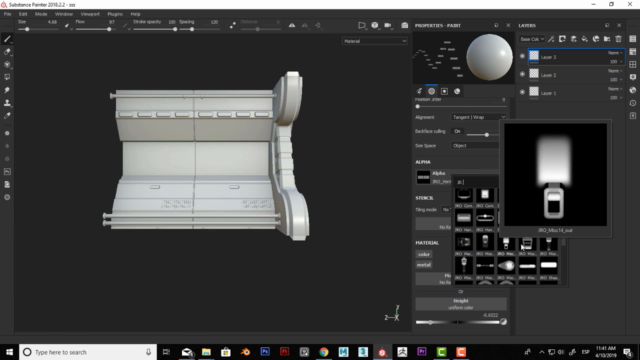
Task: Open Chrome from the taskbar
Action: pyautogui.click(x=324, y=352)
